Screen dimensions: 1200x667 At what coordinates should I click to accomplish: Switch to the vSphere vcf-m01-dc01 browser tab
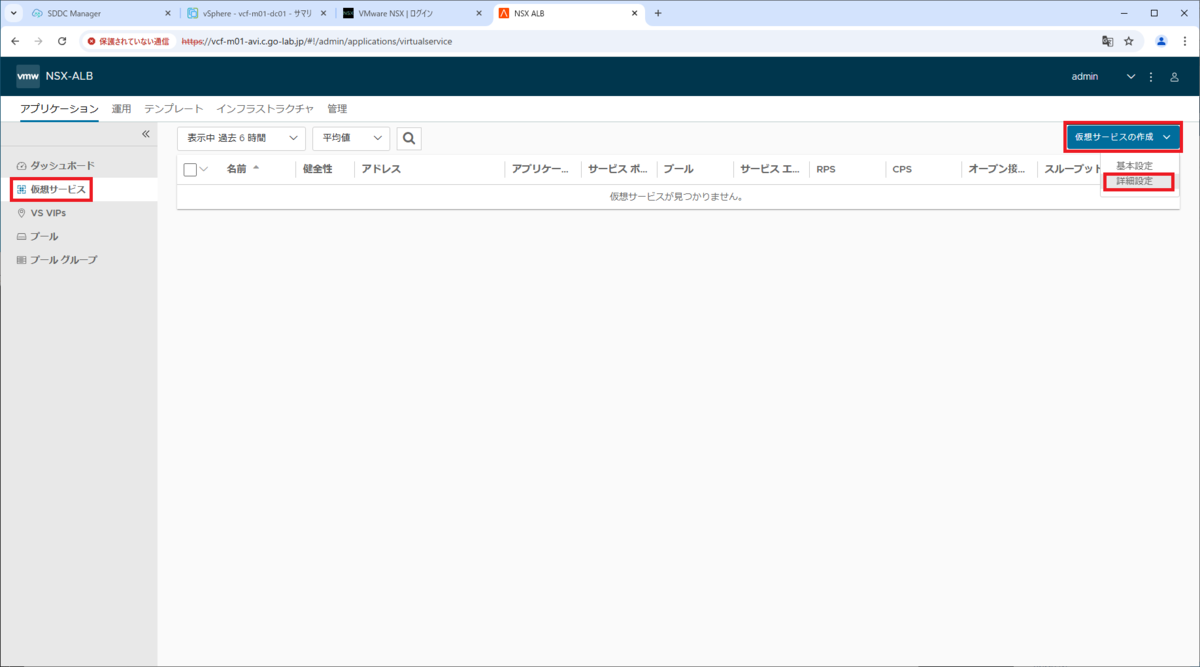[x=256, y=13]
